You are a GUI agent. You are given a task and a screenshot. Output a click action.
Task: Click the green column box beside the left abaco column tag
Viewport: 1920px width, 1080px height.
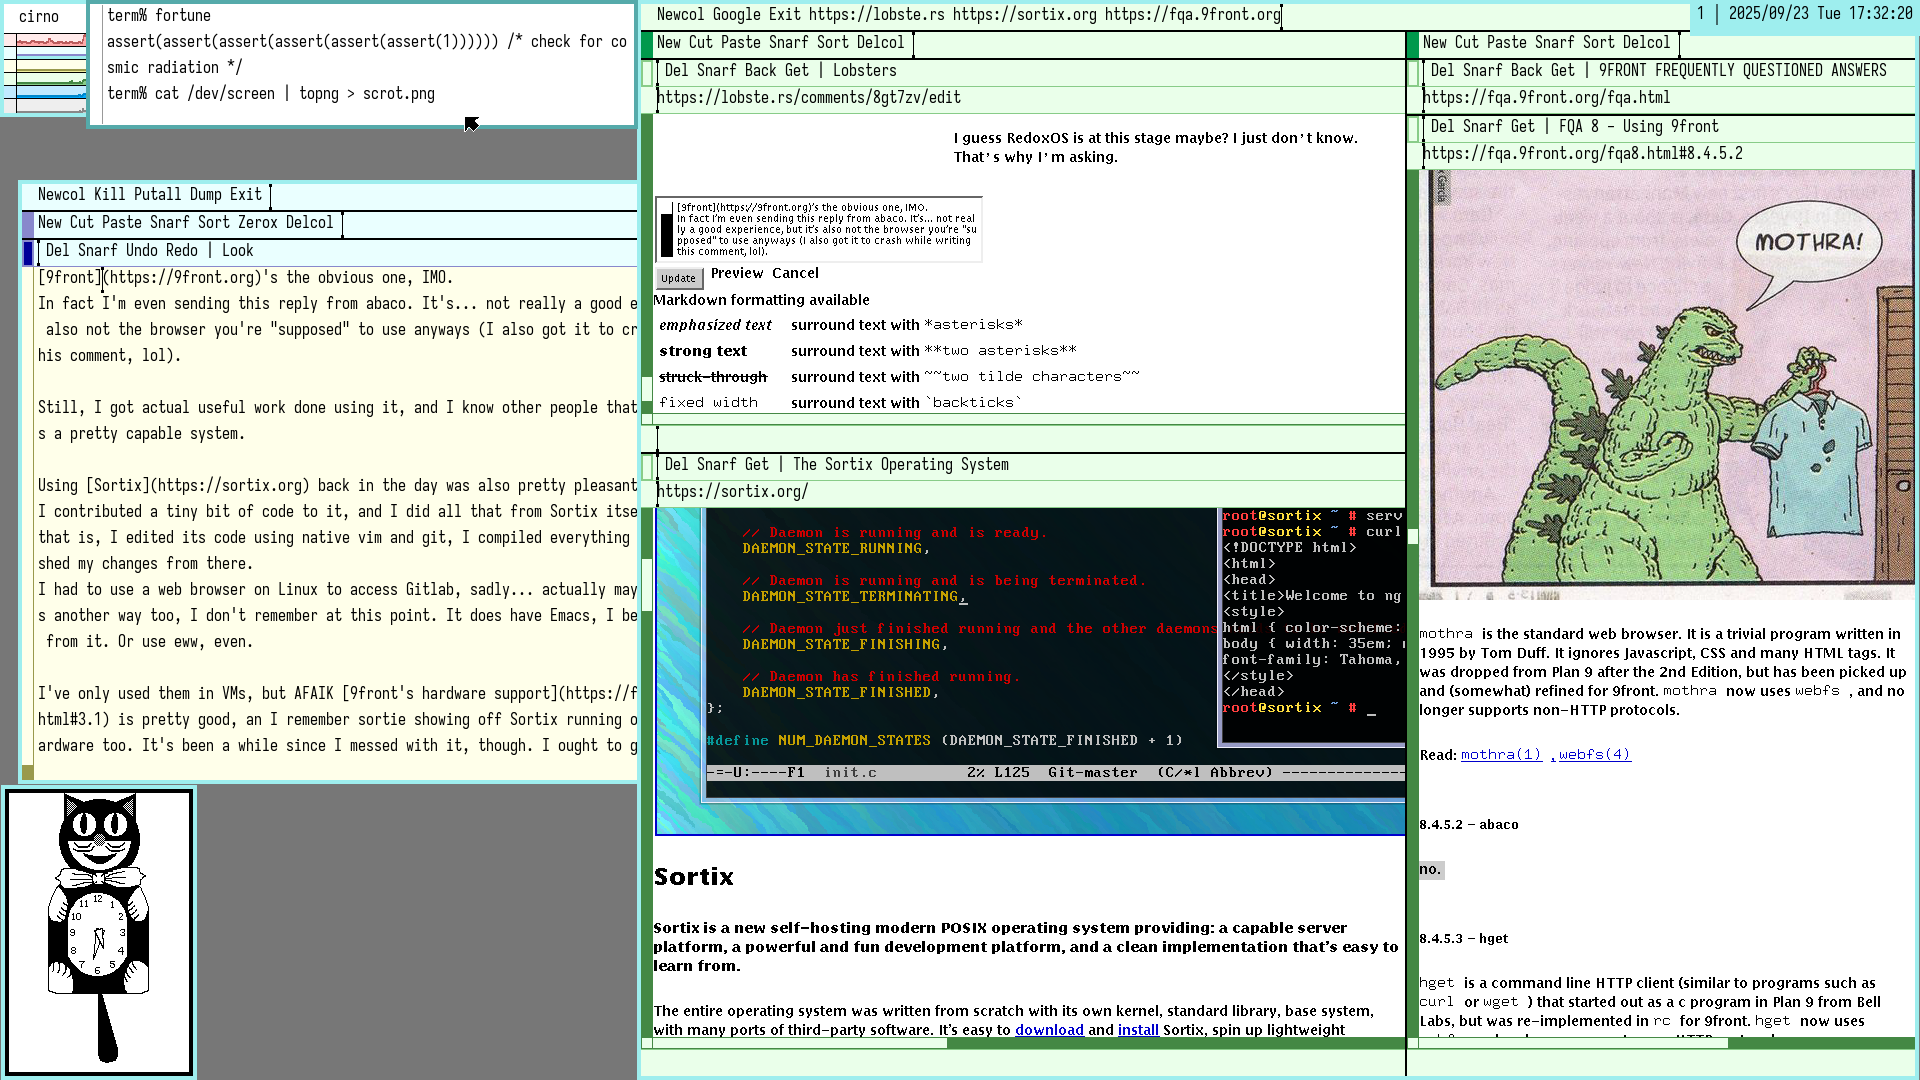[x=647, y=44]
